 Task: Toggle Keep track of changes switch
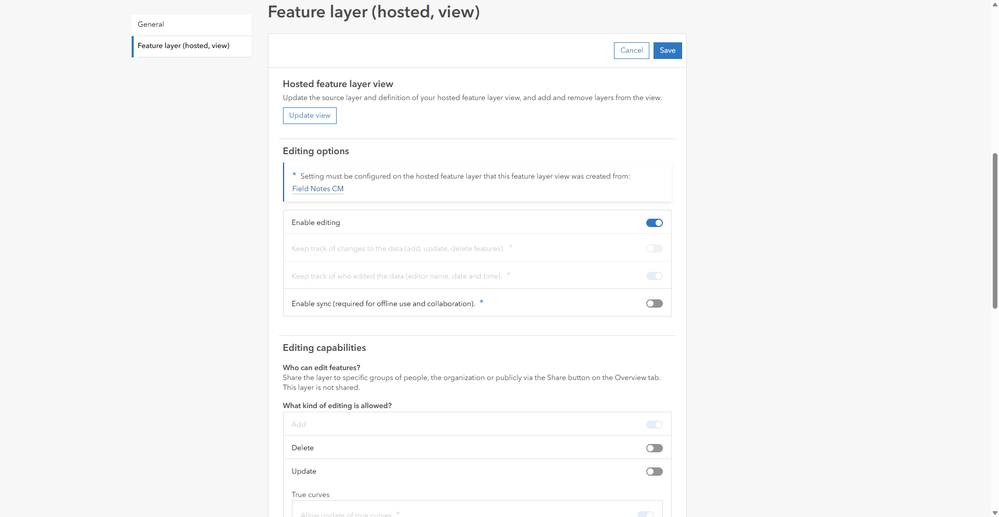(654, 249)
